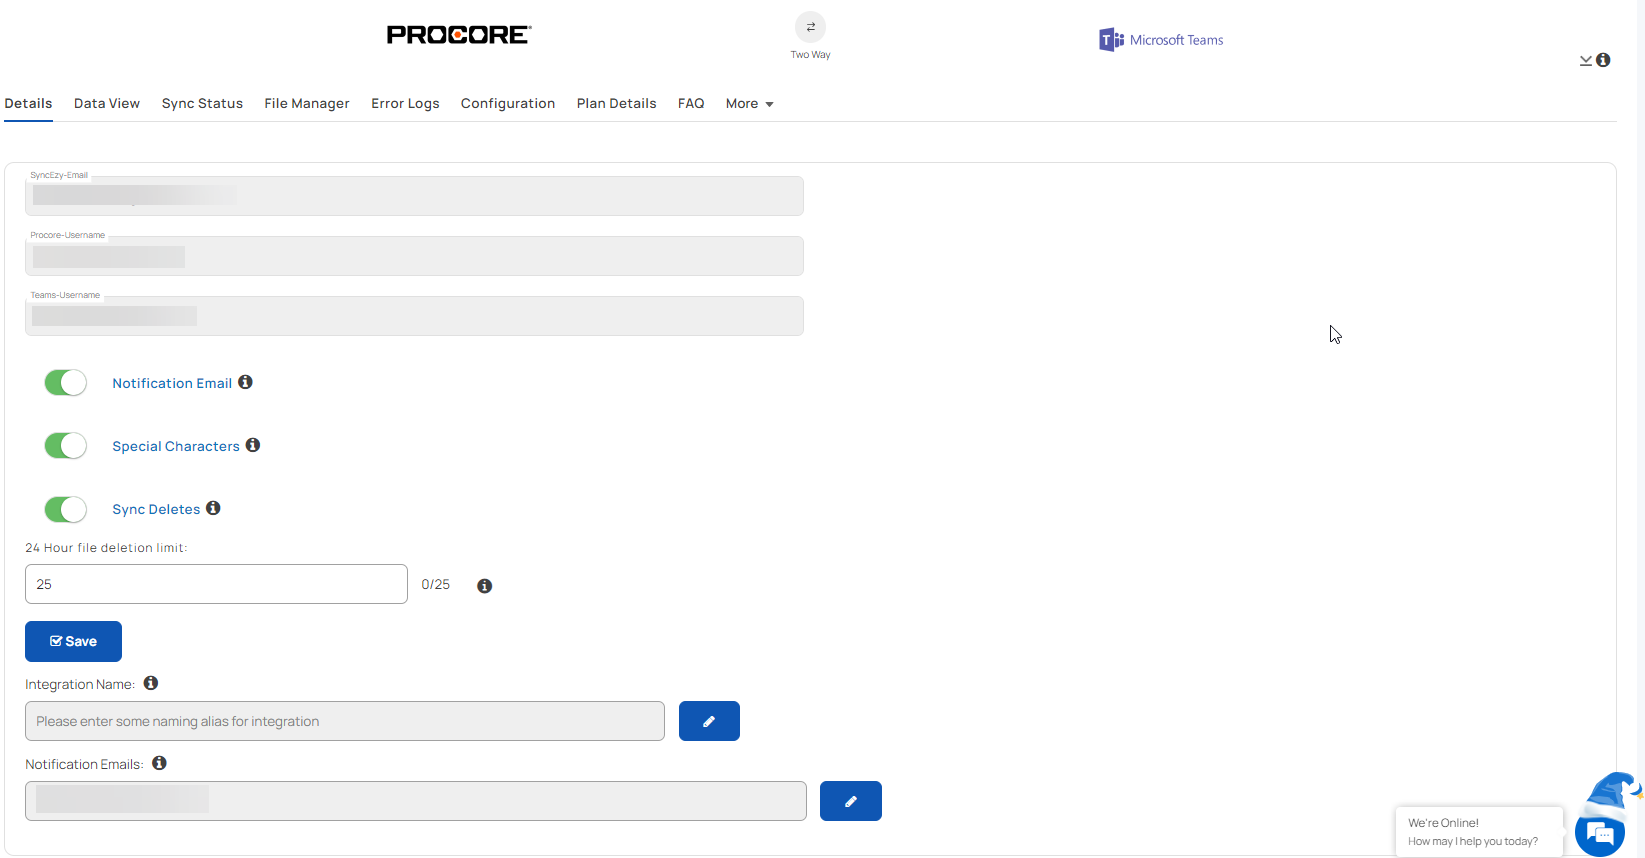Screen dimensions: 1645x858
Task: Edit Integration Name with the pencil button
Action: (709, 721)
